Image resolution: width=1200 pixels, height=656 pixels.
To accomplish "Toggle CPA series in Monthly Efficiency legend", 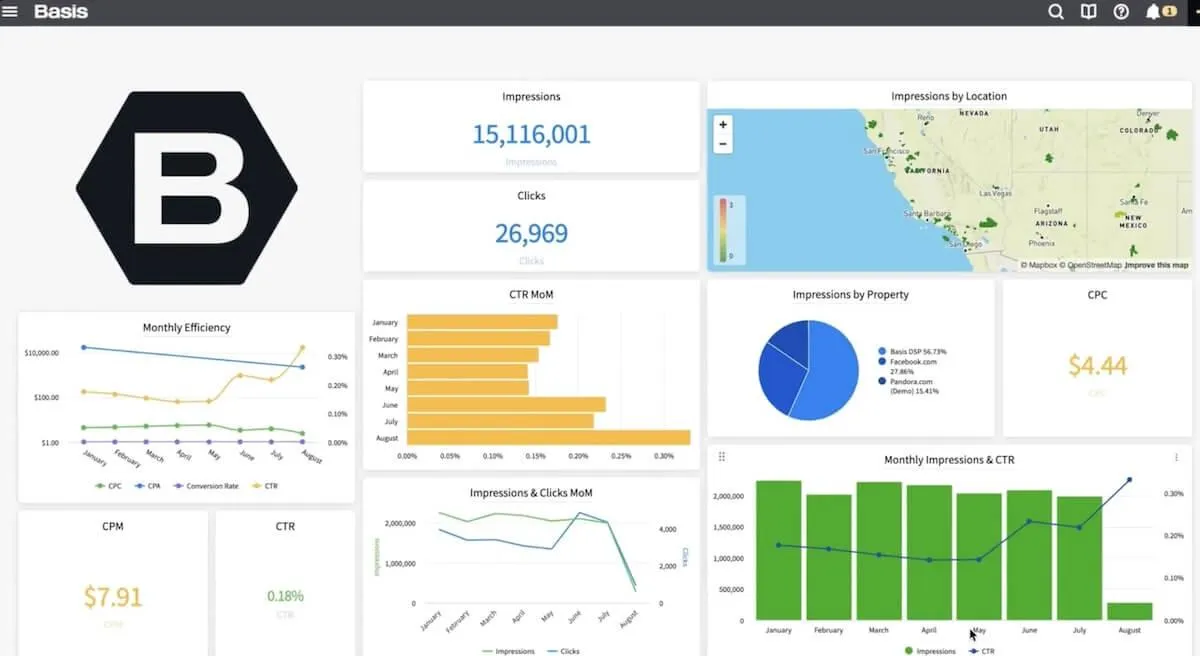I will coord(150,486).
